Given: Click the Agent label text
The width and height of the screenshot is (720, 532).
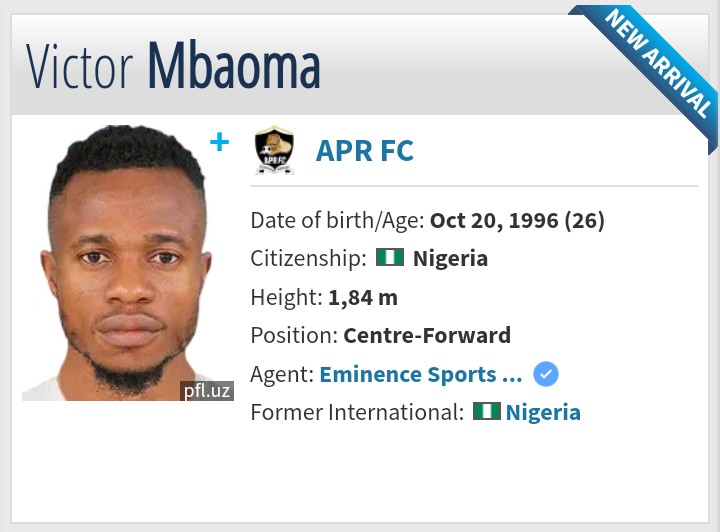Looking at the screenshot, I should click(x=281, y=374).
